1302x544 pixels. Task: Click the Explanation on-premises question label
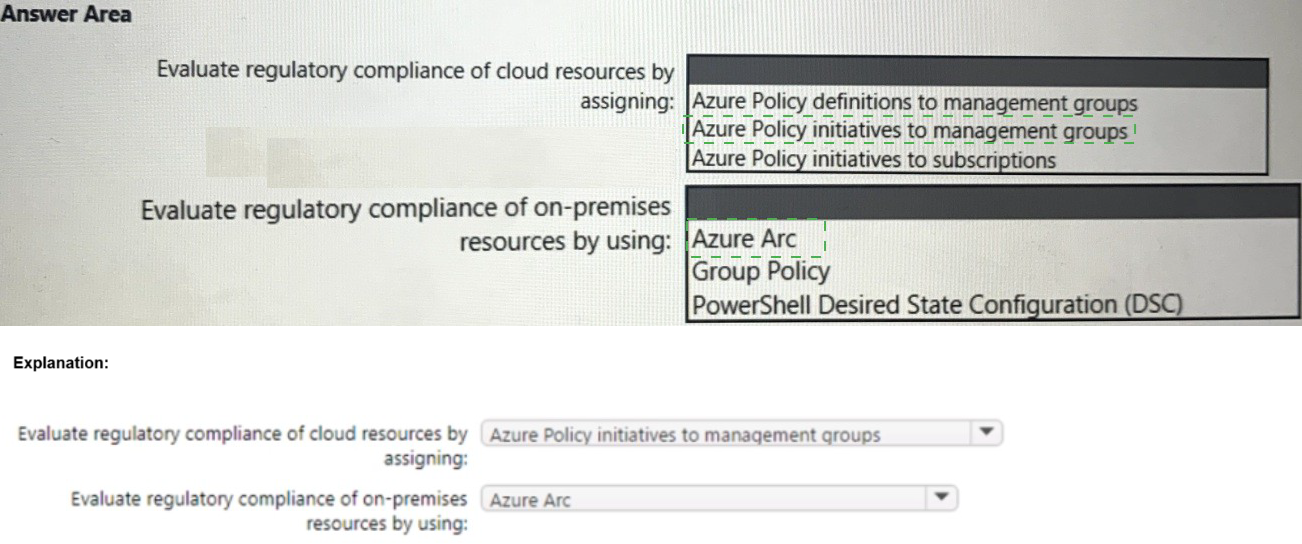click(x=268, y=497)
